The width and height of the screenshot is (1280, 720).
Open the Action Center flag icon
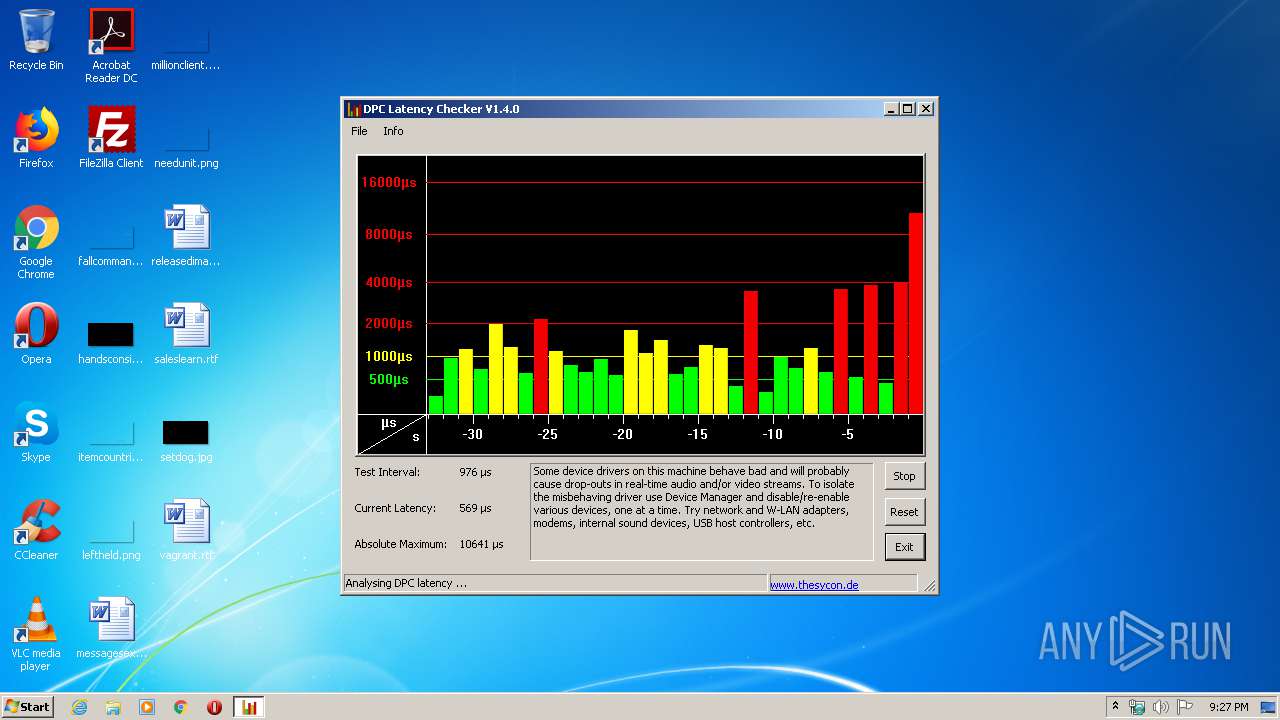pos(1185,707)
